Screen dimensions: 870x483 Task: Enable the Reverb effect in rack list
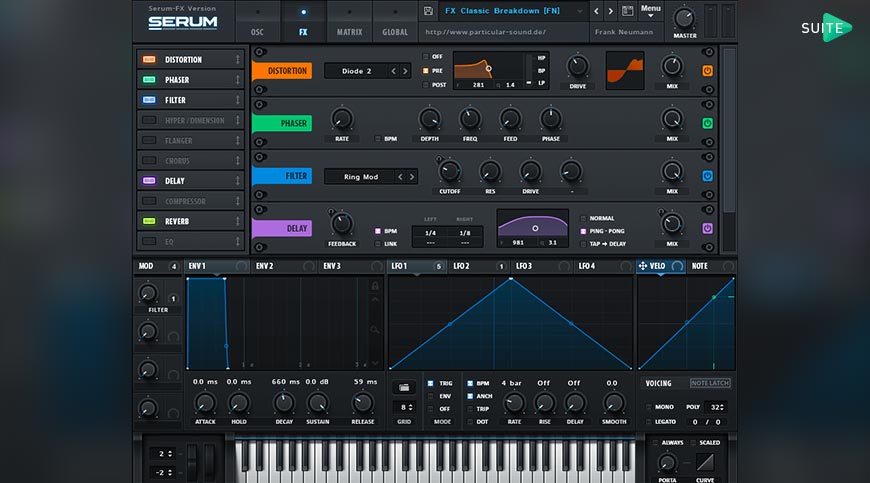click(x=149, y=221)
